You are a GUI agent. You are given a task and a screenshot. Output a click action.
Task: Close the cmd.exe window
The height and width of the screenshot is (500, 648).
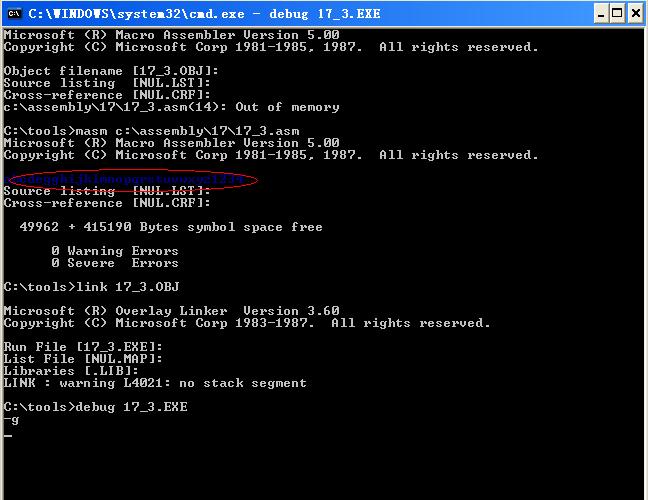click(636, 14)
